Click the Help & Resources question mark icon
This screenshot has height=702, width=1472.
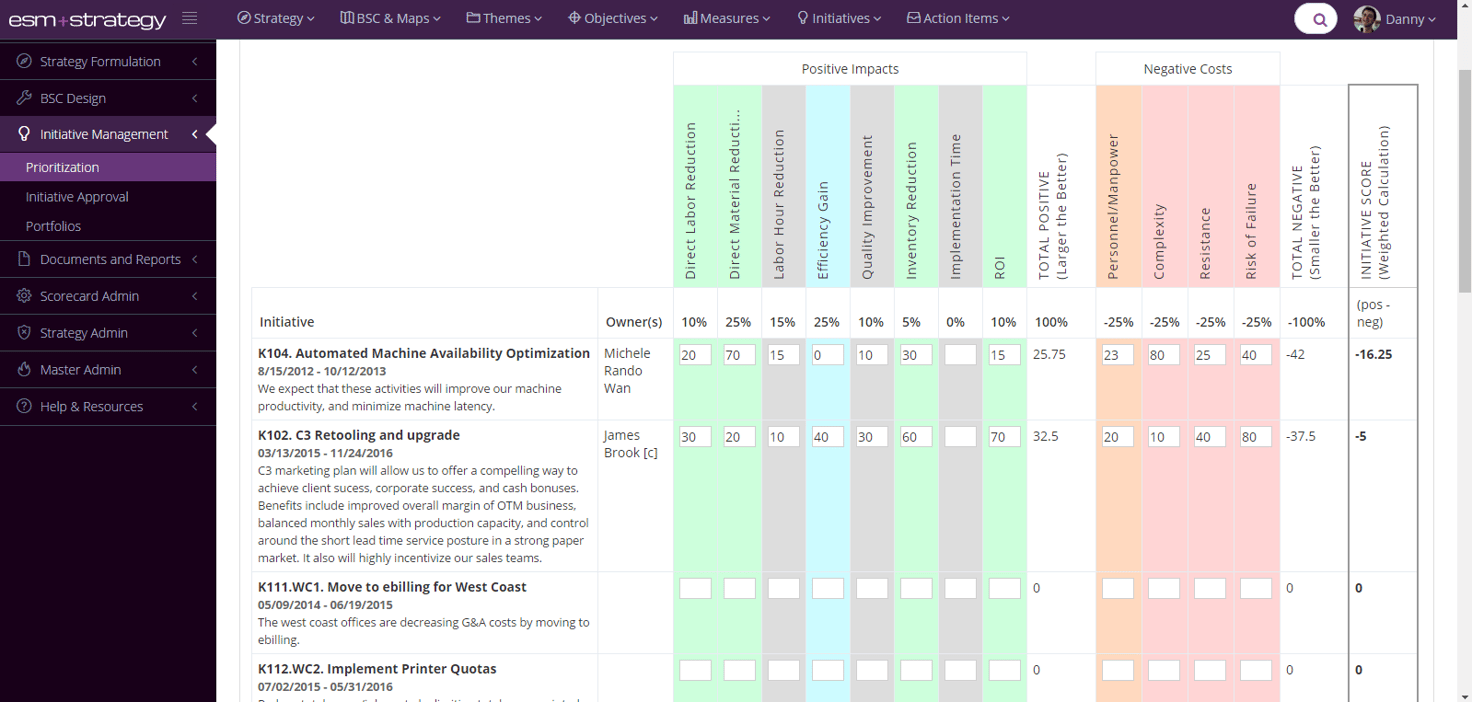22,406
